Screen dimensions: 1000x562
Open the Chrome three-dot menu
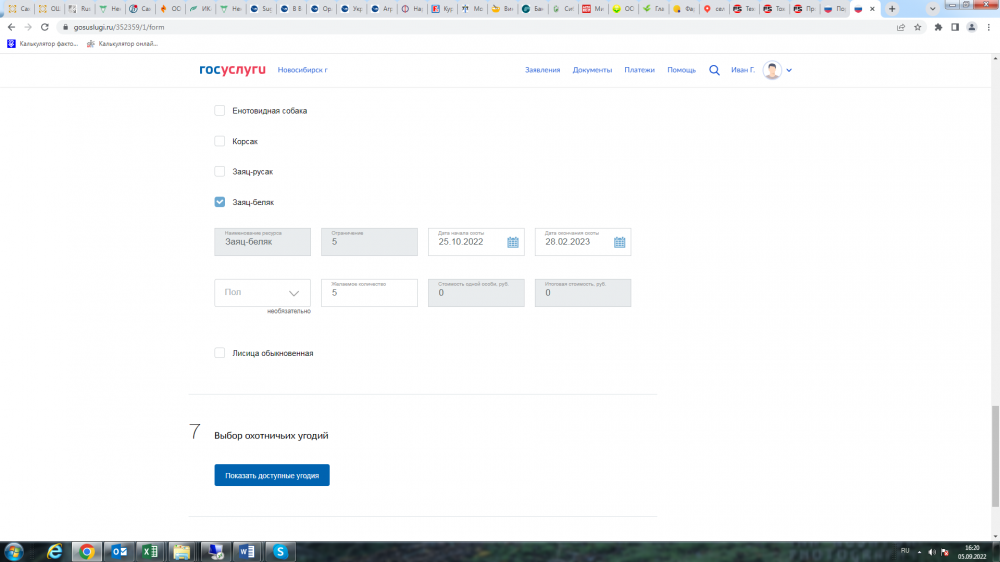point(989,27)
